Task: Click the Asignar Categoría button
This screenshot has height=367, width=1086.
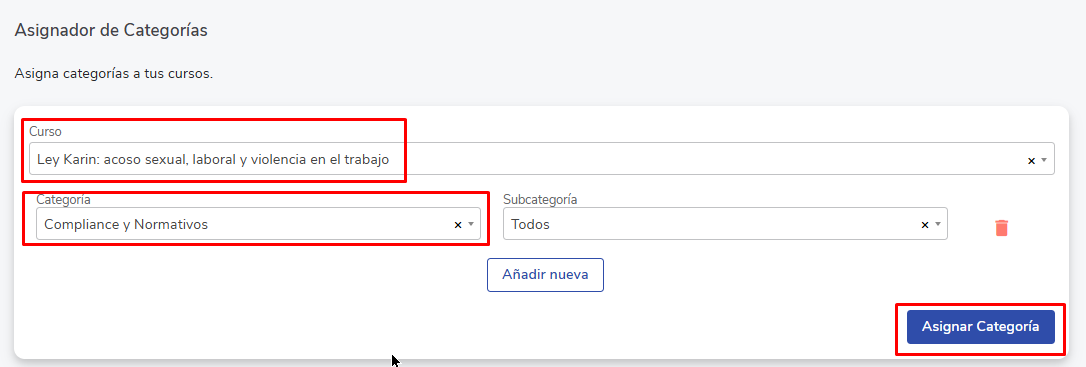Action: [981, 327]
